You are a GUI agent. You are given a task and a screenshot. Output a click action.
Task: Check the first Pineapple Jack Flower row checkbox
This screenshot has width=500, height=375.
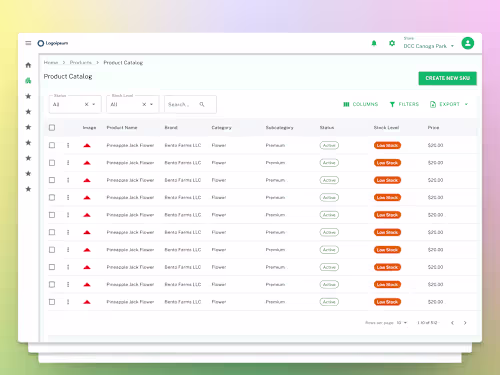[x=52, y=145]
